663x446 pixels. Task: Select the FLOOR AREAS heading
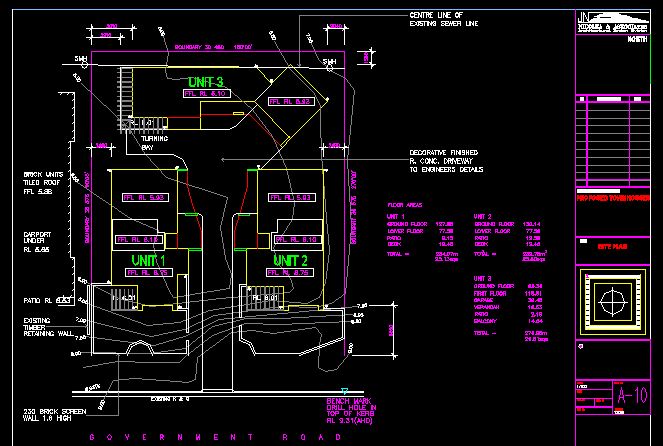[405, 205]
